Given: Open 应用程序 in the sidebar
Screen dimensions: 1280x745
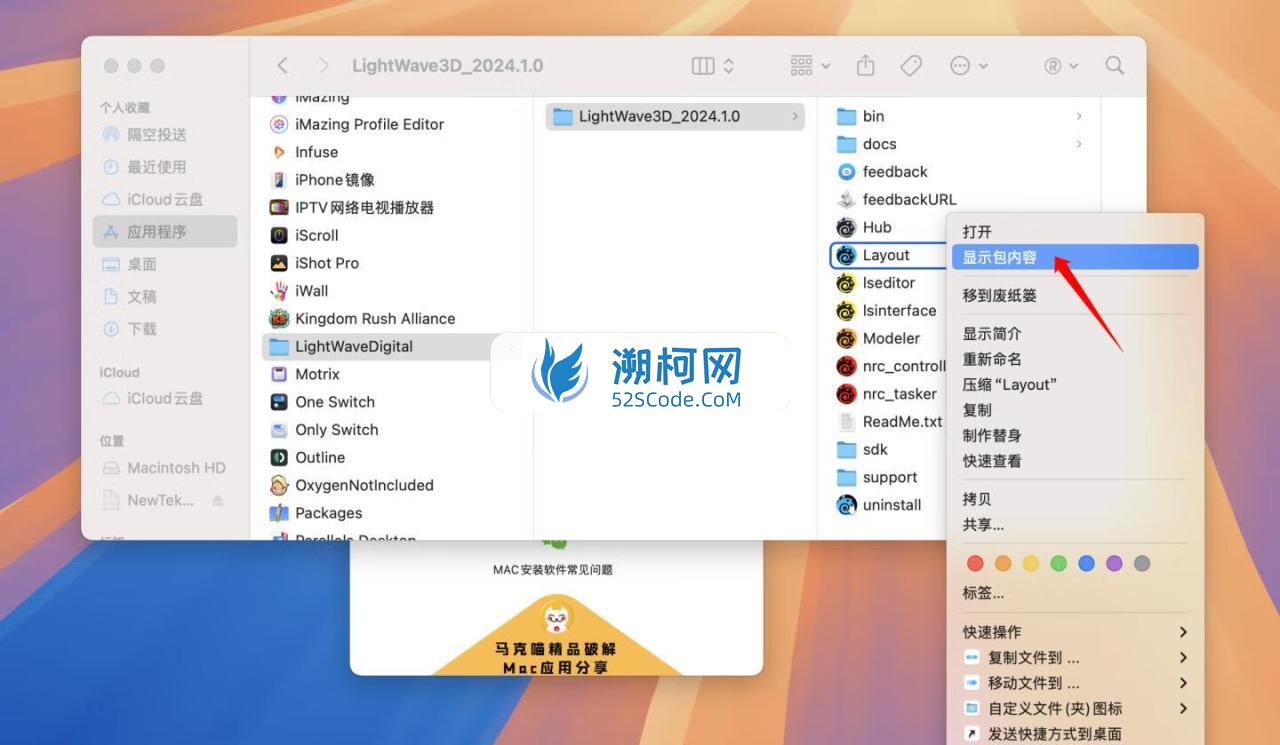Looking at the screenshot, I should [165, 232].
